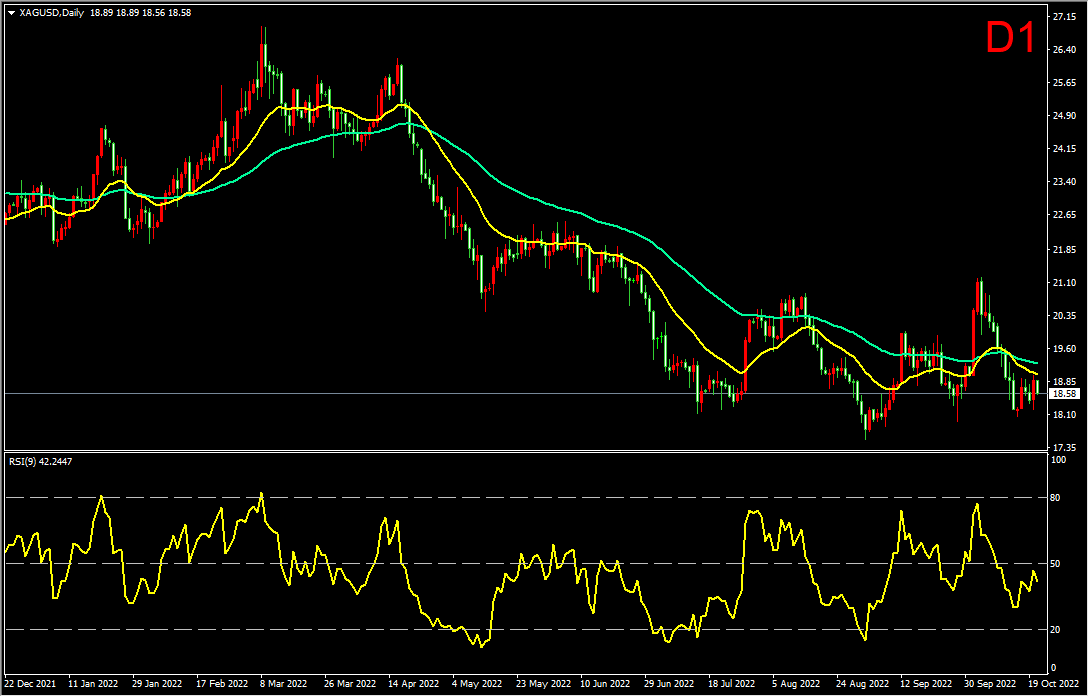The image size is (1089, 697).
Task: Click the 24.90 price scale label
Action: [1065, 116]
